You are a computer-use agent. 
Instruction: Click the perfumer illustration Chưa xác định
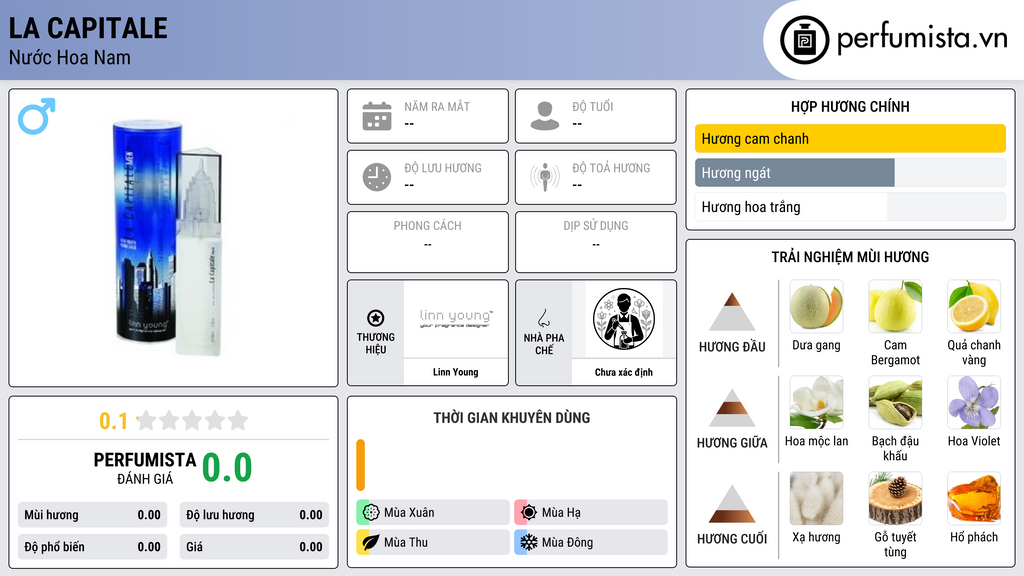pos(624,319)
